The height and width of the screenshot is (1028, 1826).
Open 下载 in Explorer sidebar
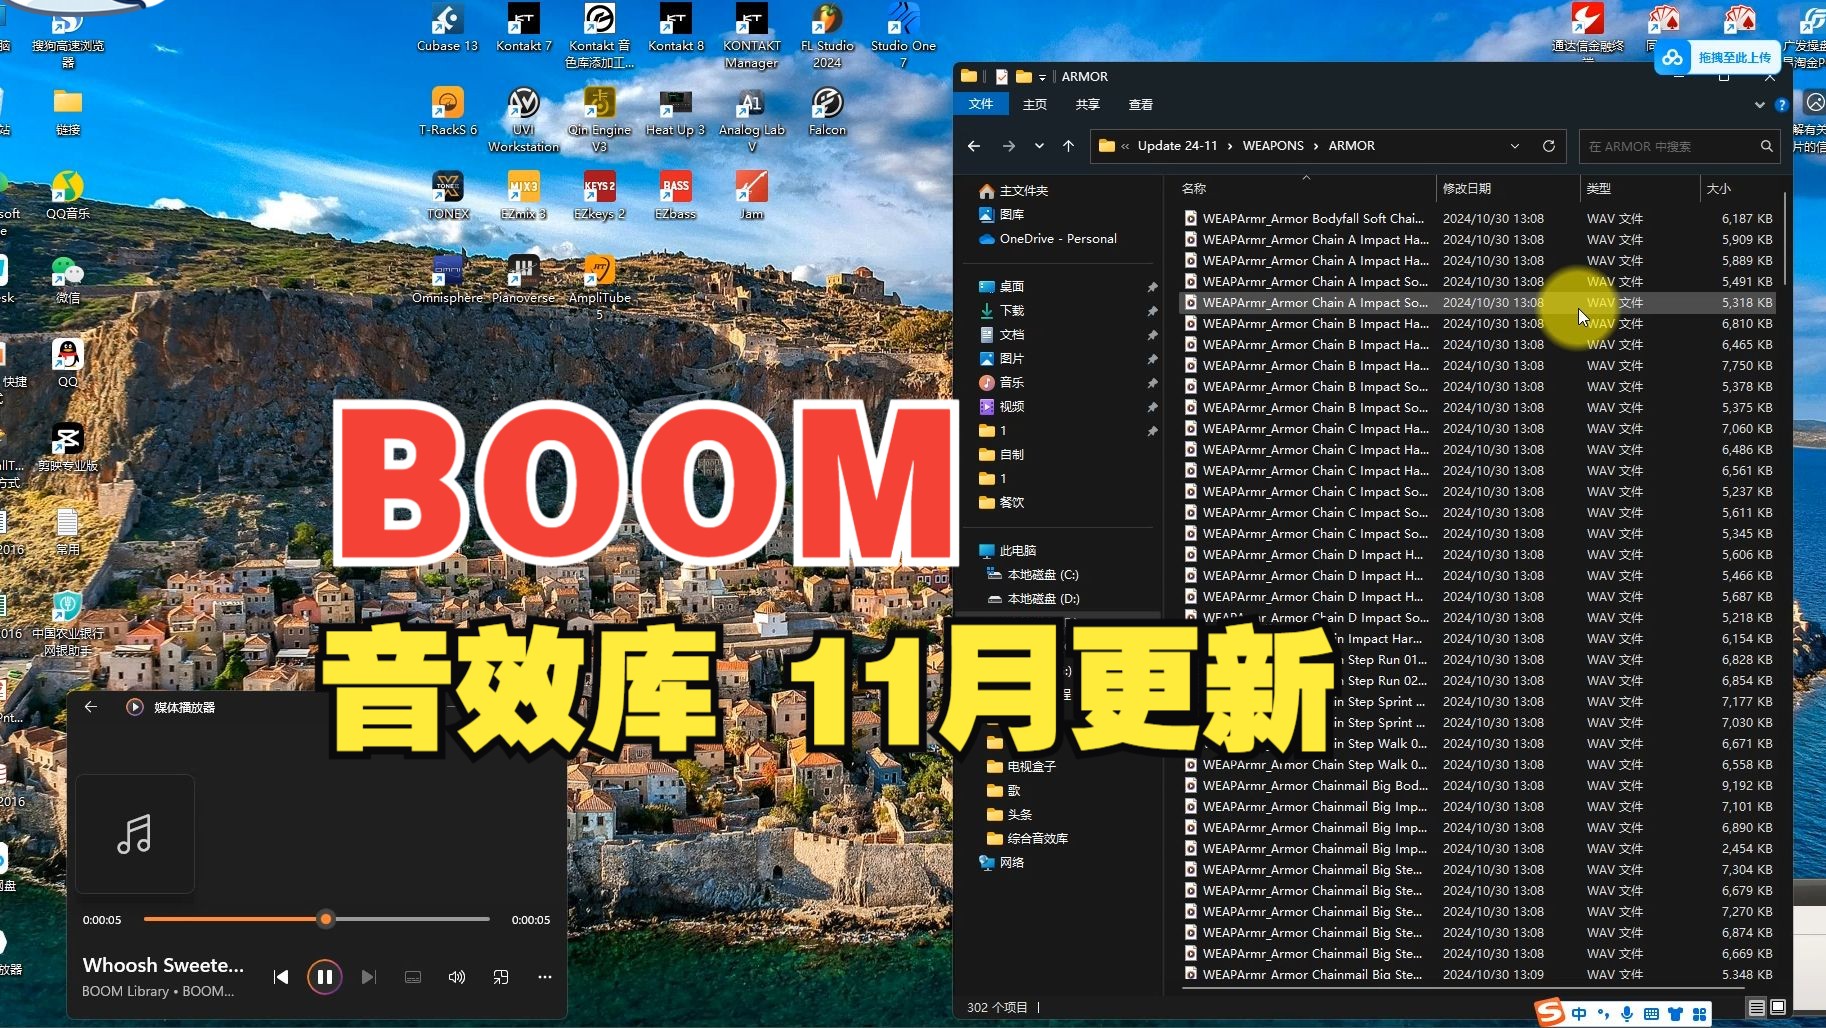(x=1012, y=311)
